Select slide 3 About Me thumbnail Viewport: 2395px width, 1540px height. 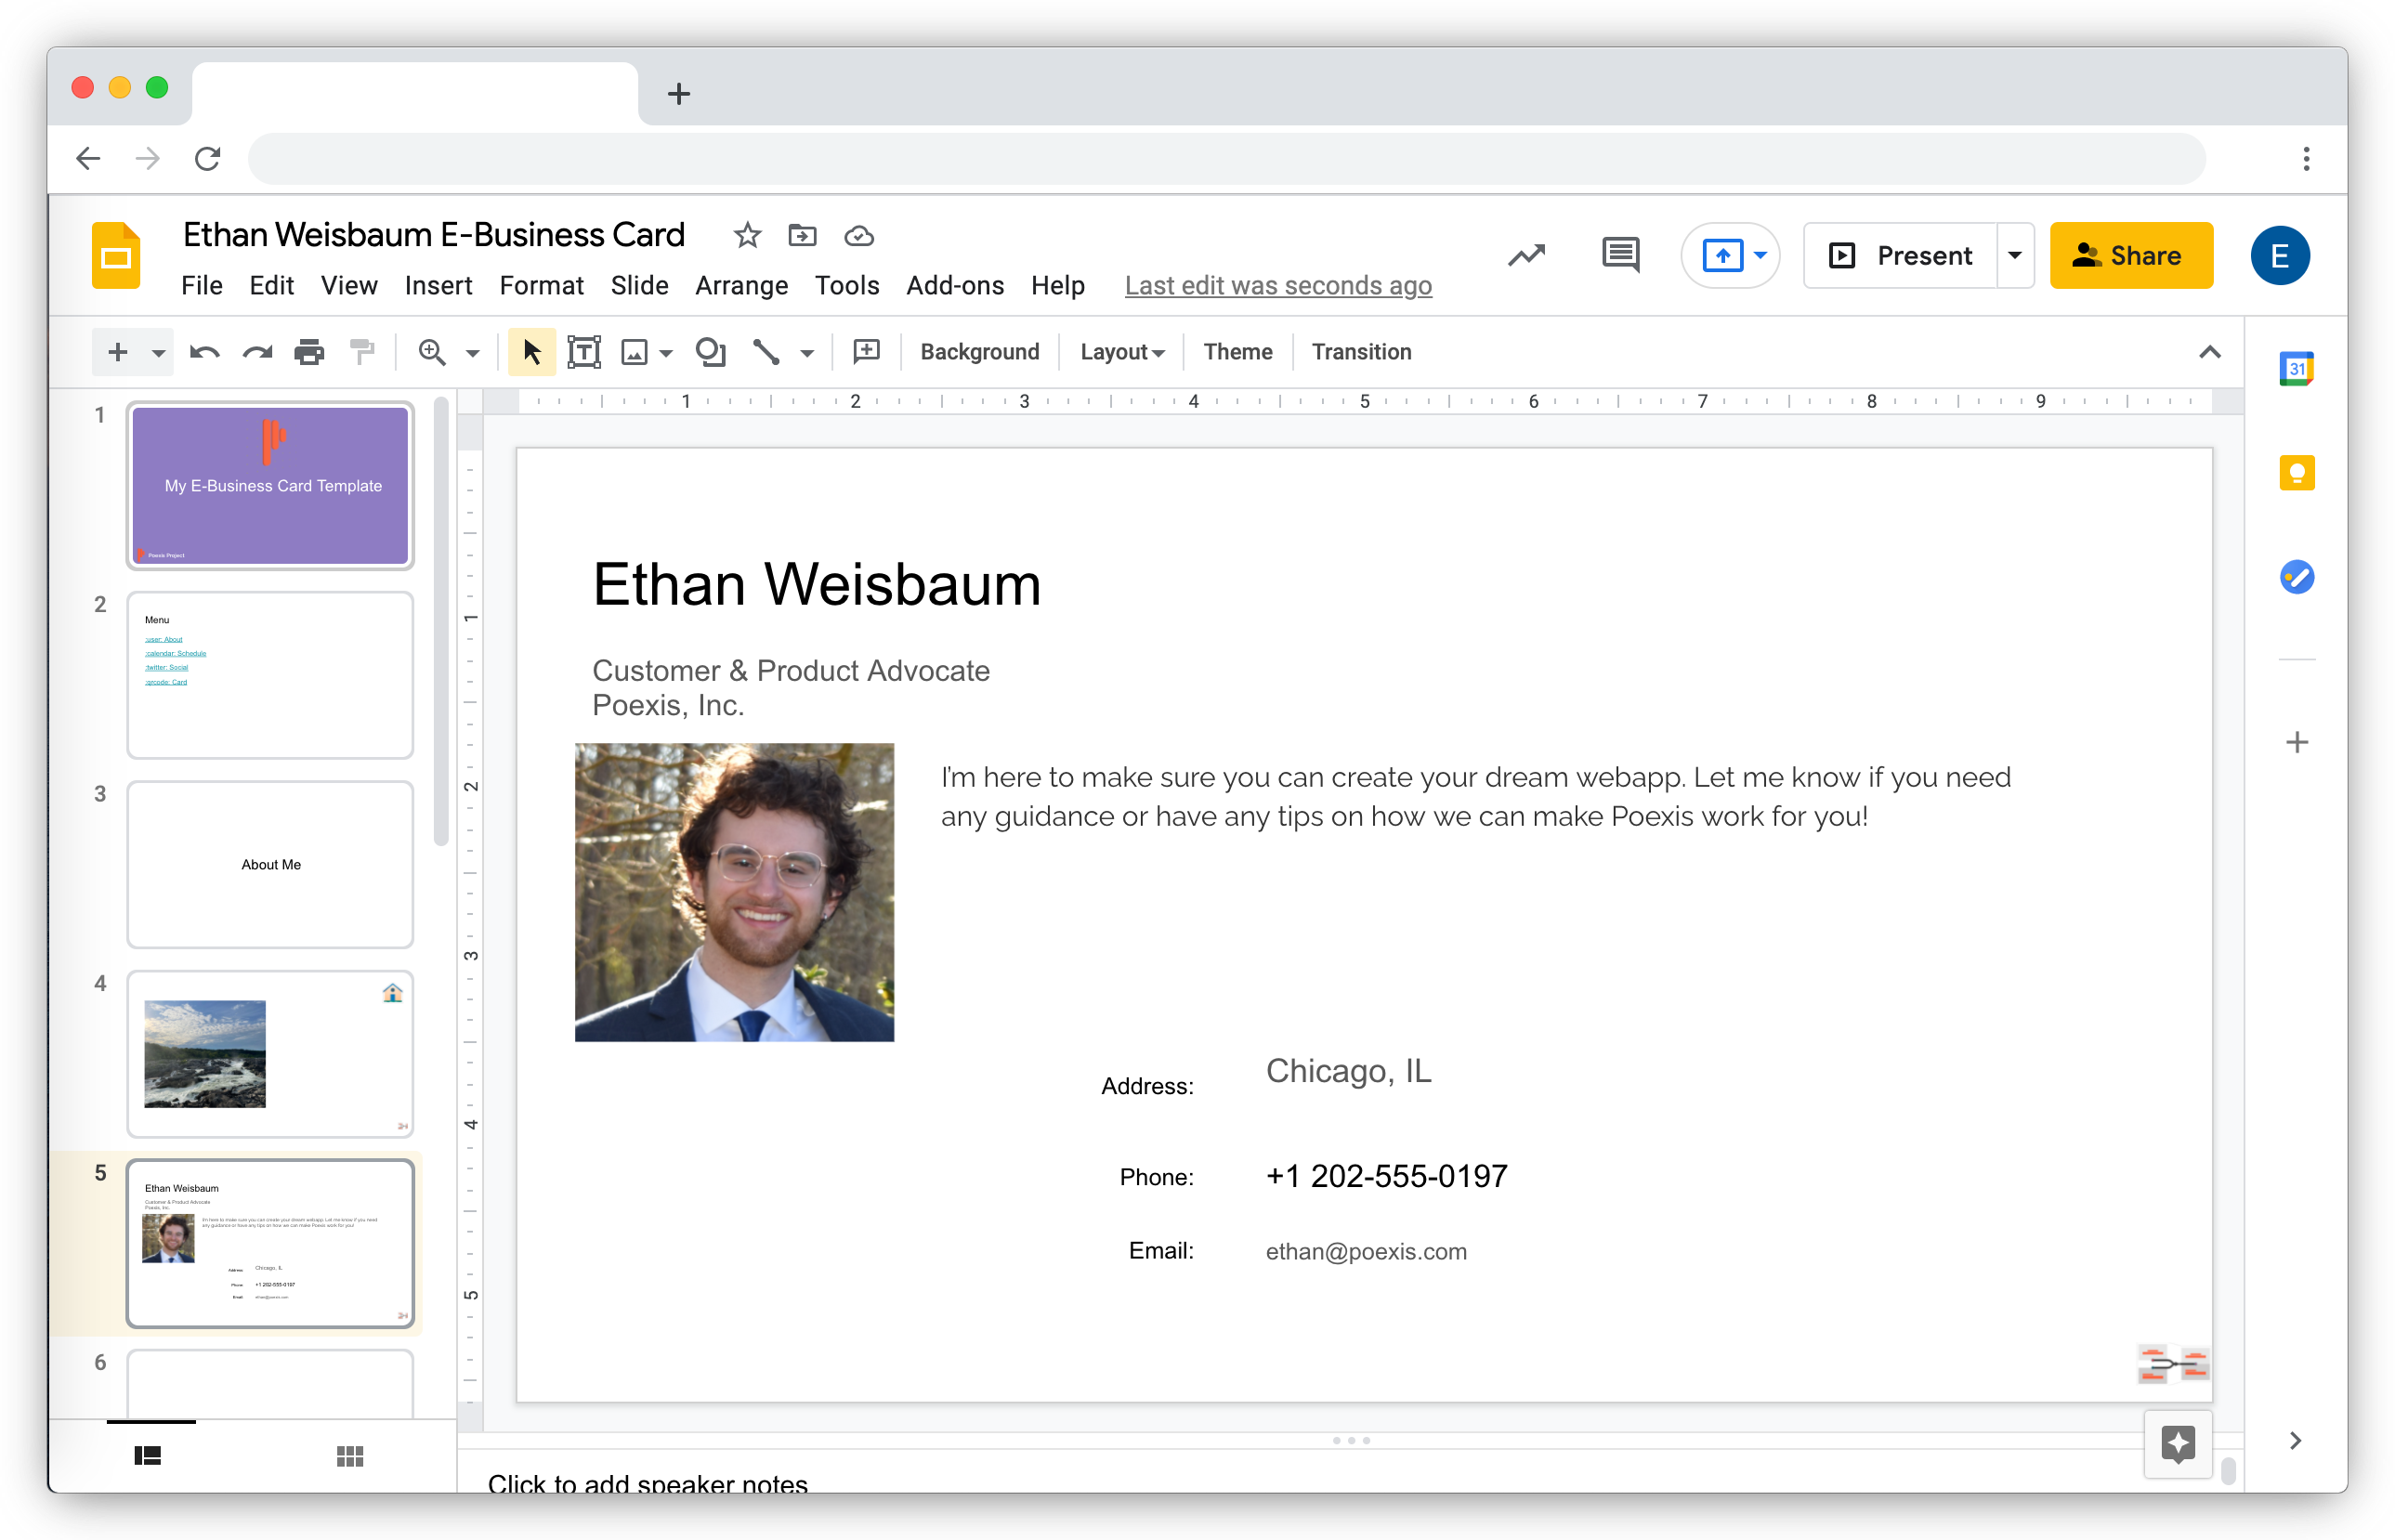point(270,865)
